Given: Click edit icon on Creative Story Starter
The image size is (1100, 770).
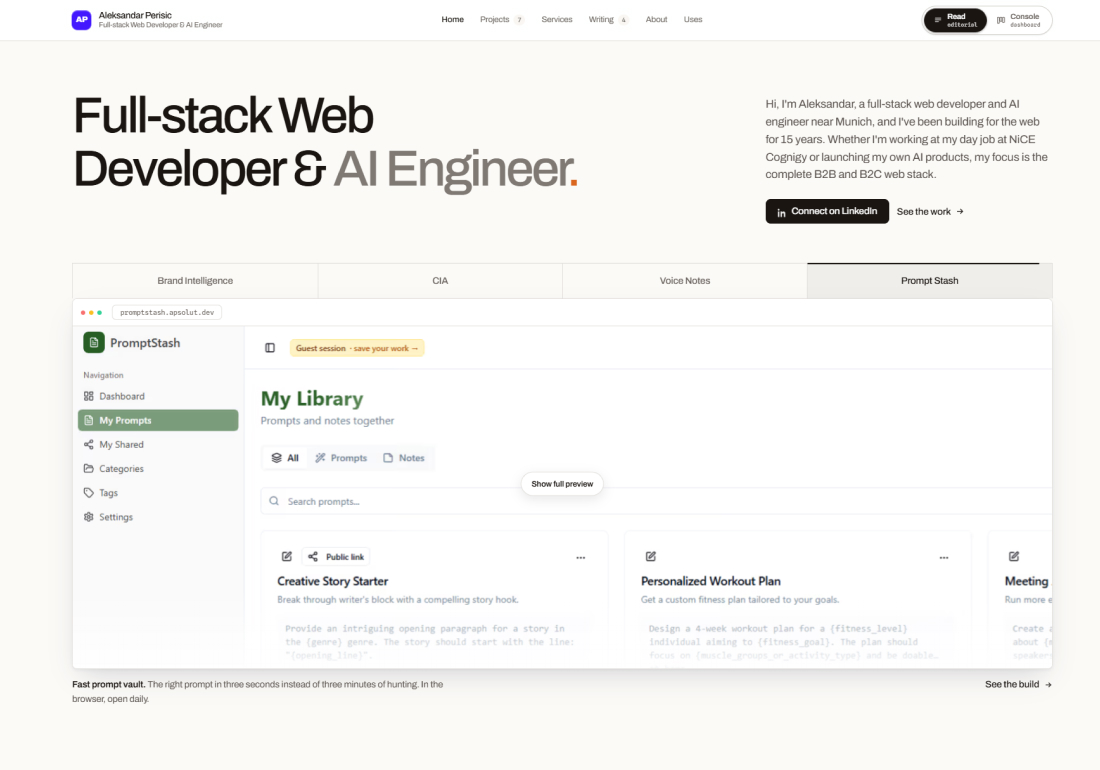Looking at the screenshot, I should [x=287, y=556].
